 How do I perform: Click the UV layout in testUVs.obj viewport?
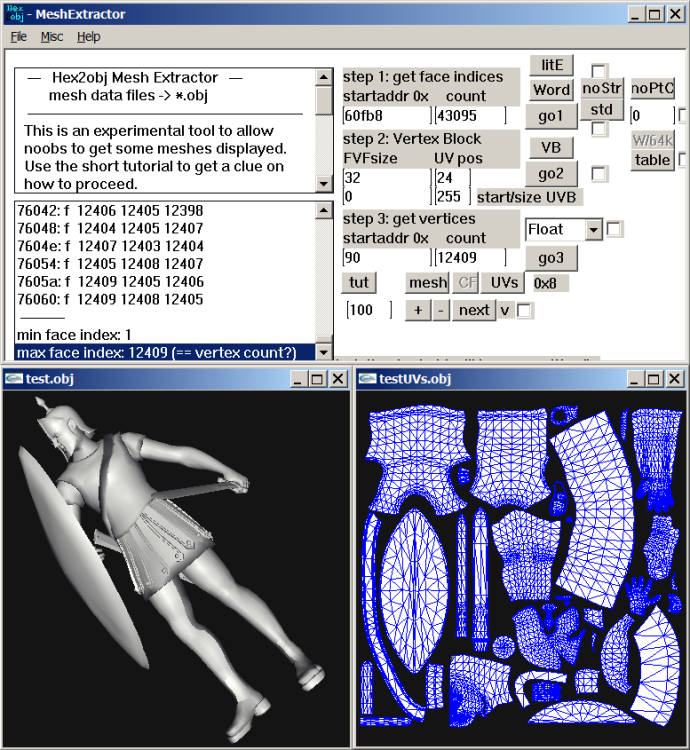point(521,567)
